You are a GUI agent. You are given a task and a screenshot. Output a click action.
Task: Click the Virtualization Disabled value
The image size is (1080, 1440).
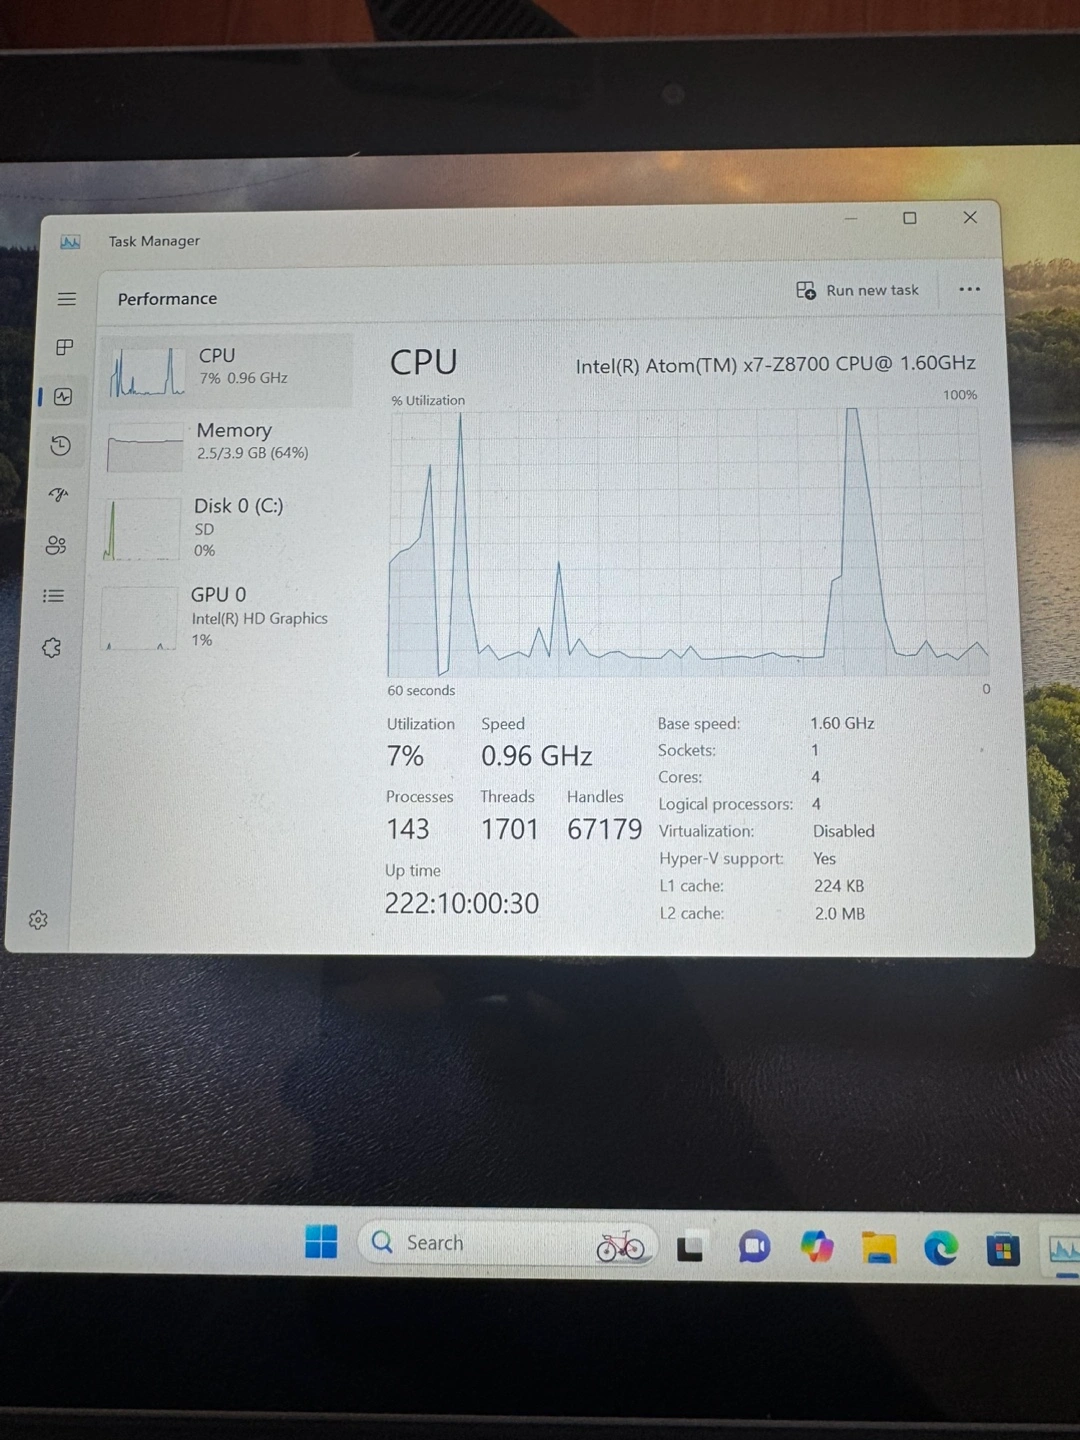click(843, 831)
